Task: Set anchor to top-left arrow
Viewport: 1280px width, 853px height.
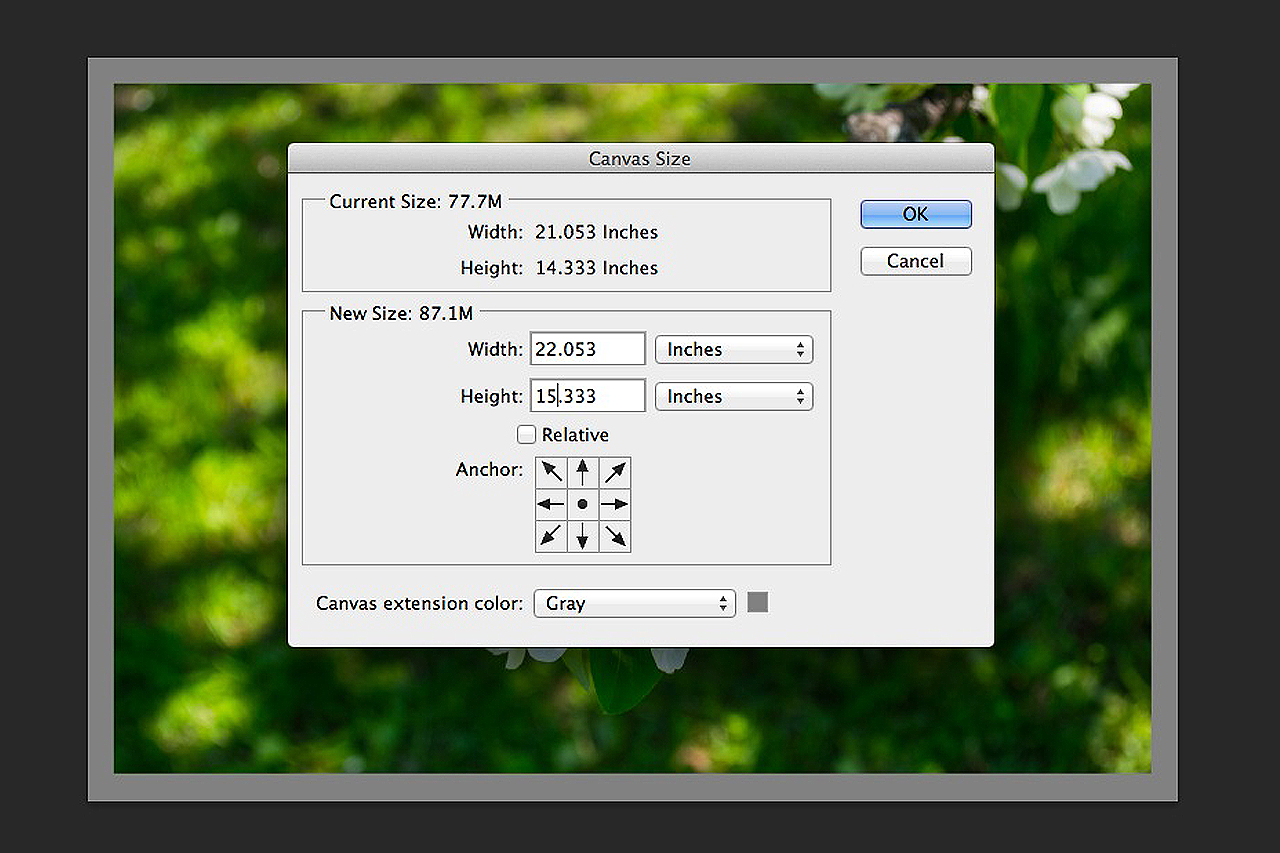Action: [x=552, y=472]
